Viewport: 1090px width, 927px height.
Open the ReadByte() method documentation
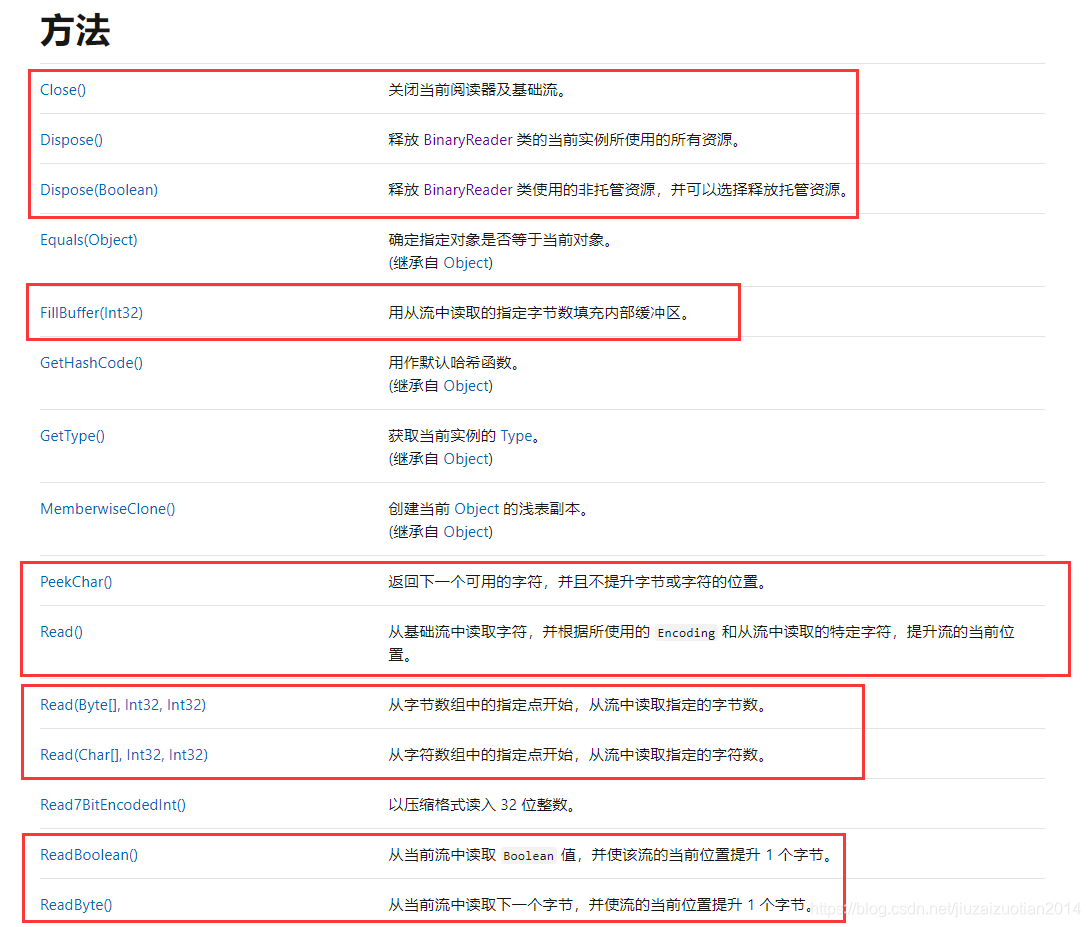[76, 905]
